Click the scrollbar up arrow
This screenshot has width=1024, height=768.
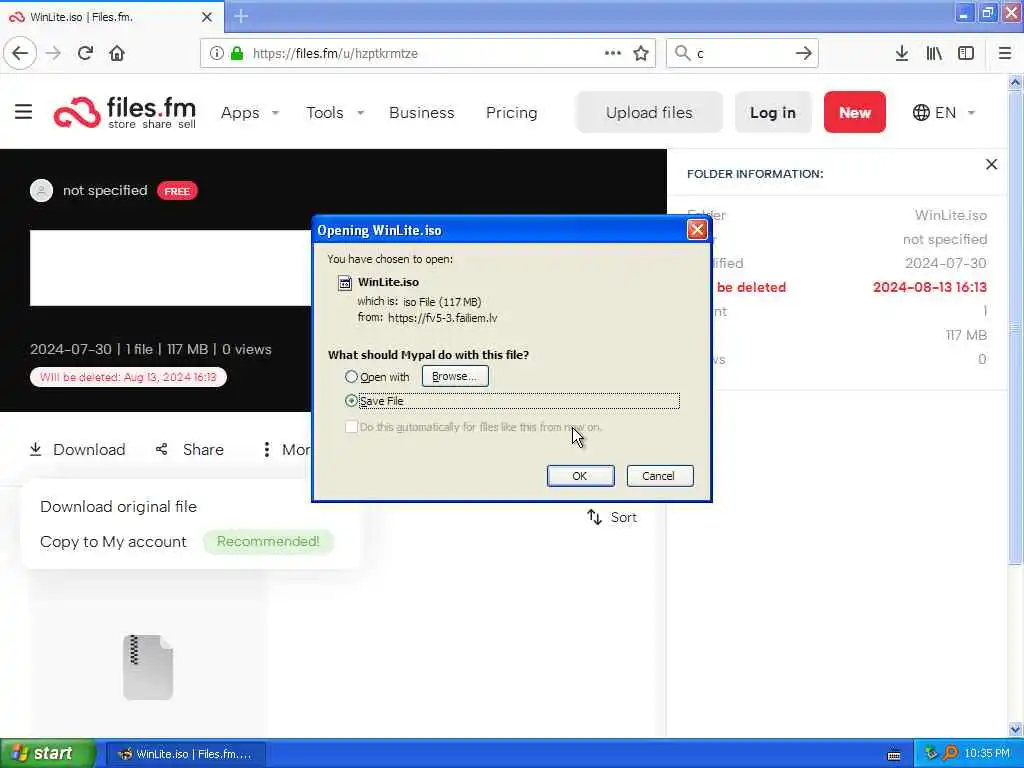click(x=1015, y=82)
